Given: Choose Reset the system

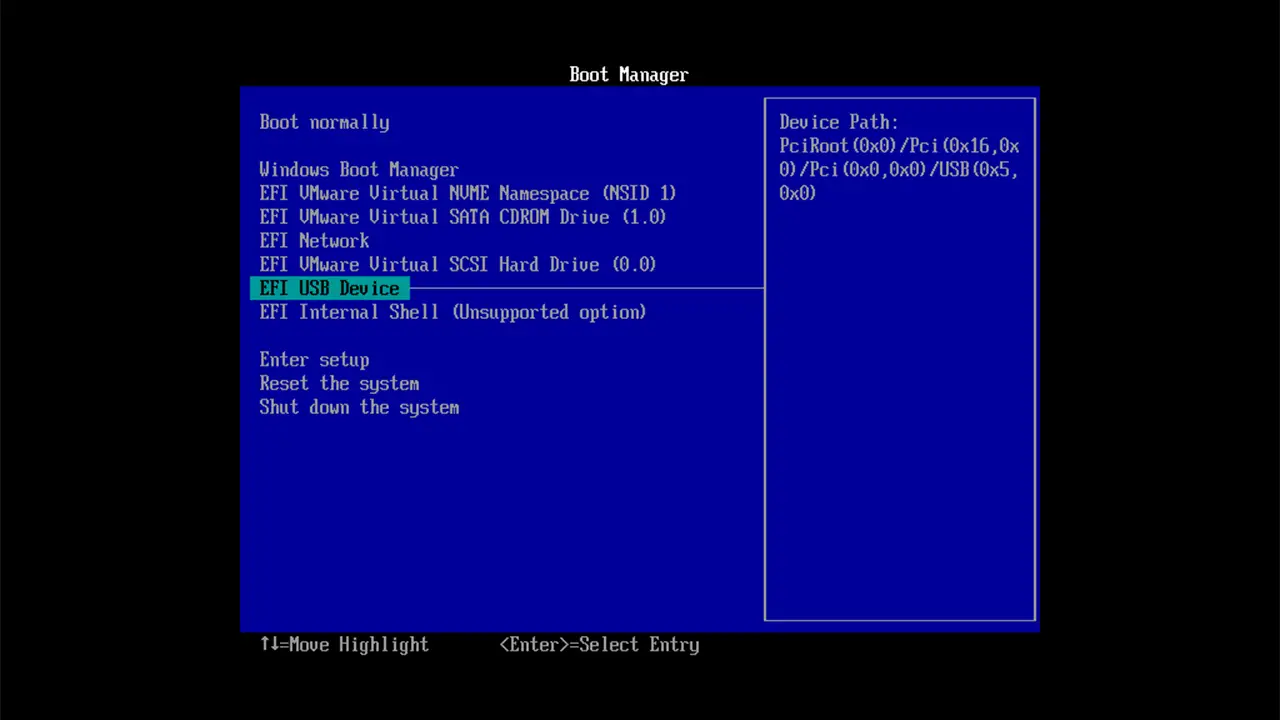Looking at the screenshot, I should tap(339, 384).
